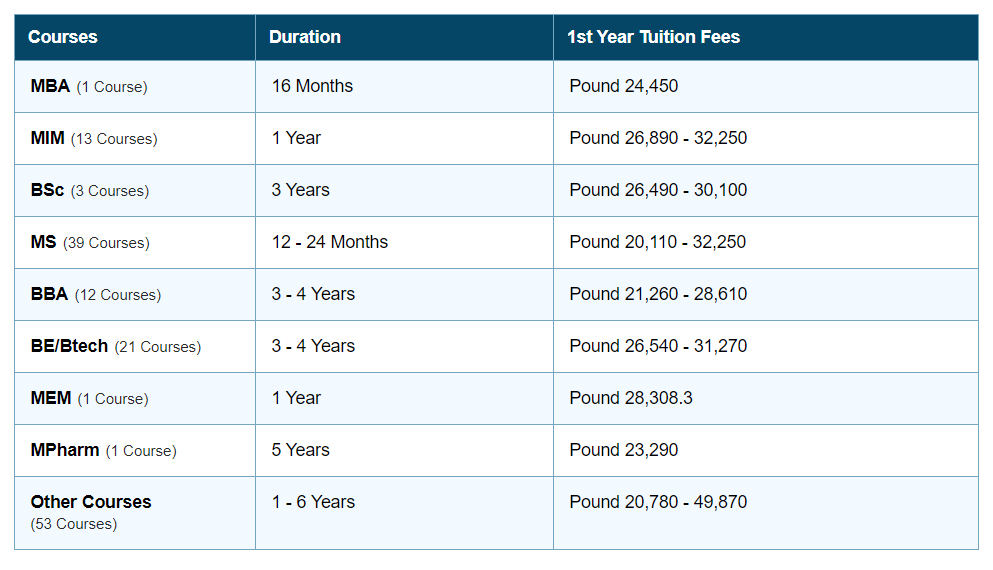Click the BBA course name
This screenshot has height=570, width=993.
[x=50, y=294]
